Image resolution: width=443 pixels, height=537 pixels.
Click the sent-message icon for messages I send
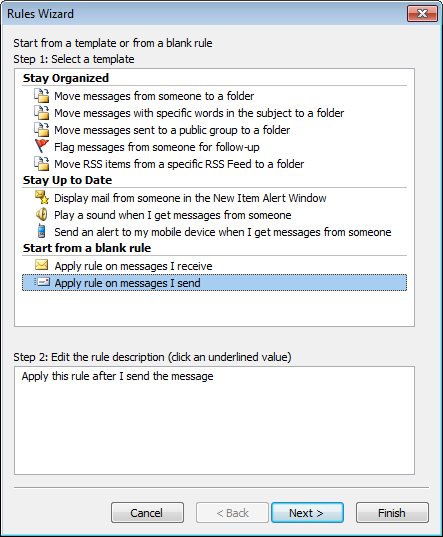coord(42,282)
